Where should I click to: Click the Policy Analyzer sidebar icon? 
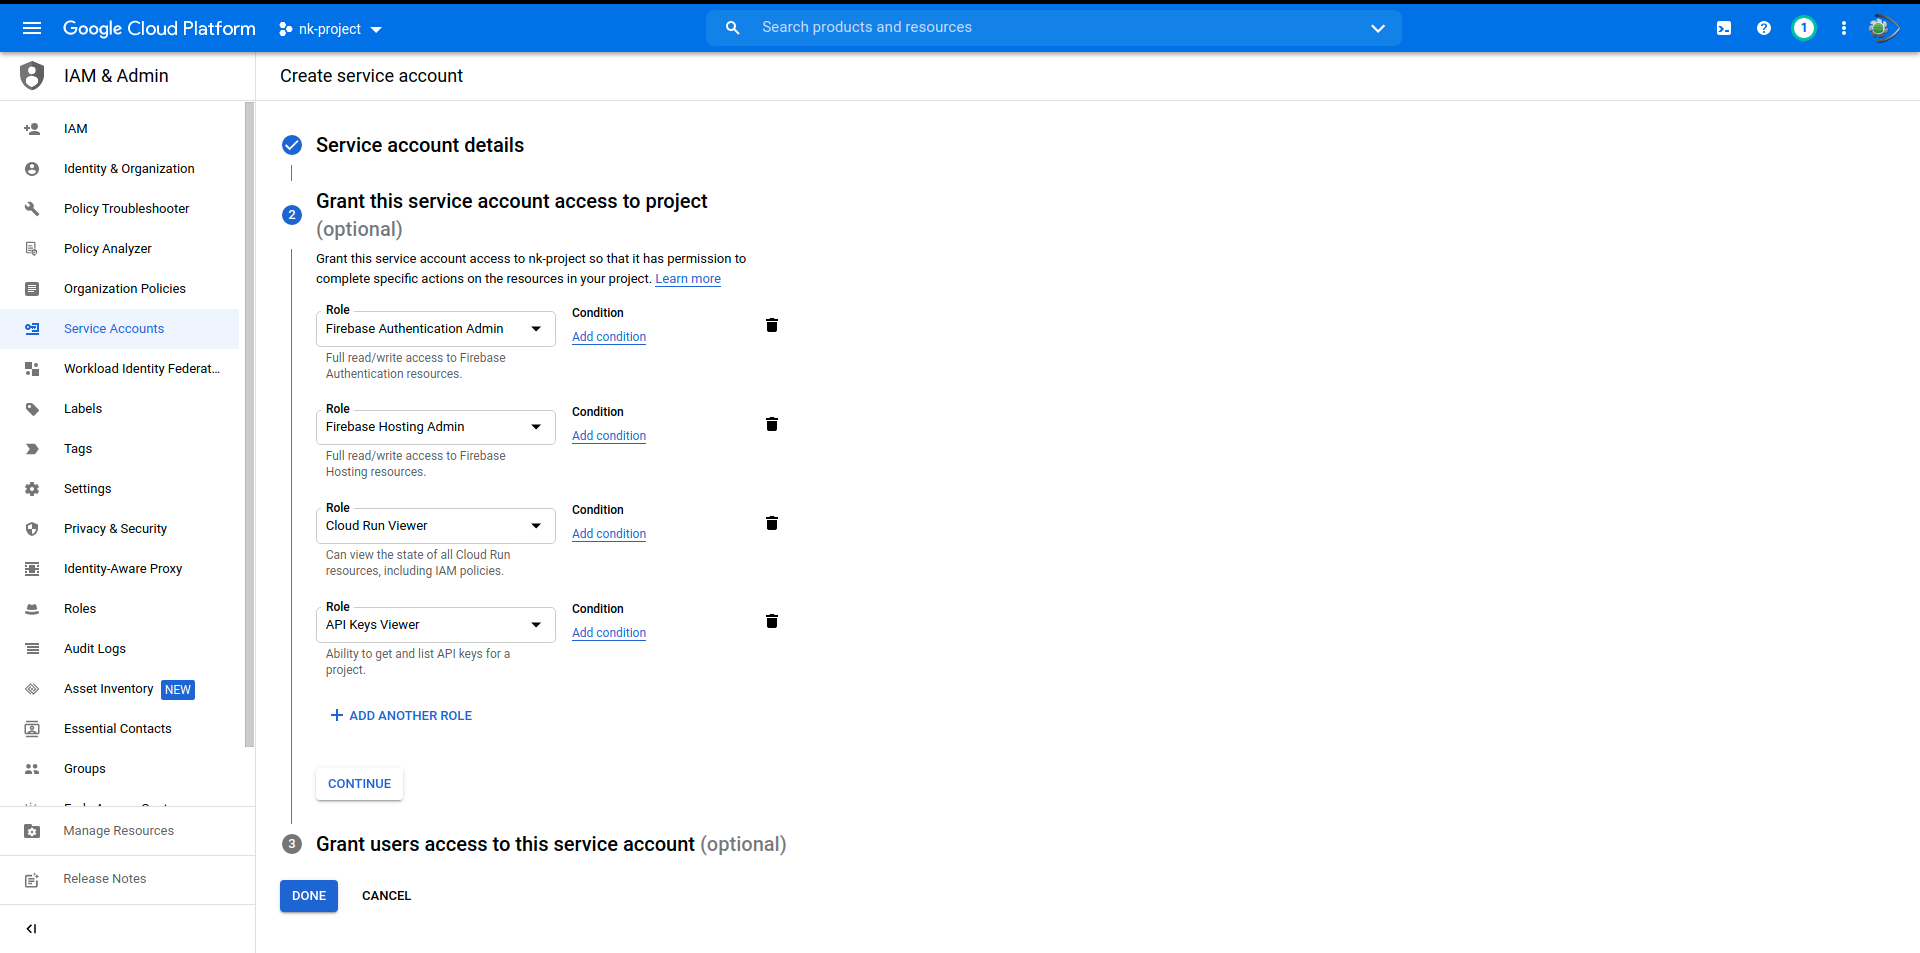click(x=32, y=249)
